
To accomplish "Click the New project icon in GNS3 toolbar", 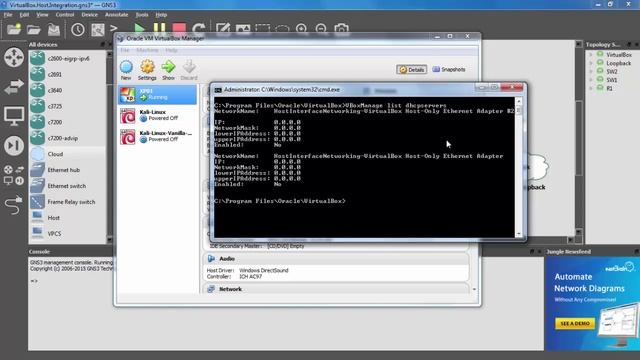I will (x=14, y=29).
